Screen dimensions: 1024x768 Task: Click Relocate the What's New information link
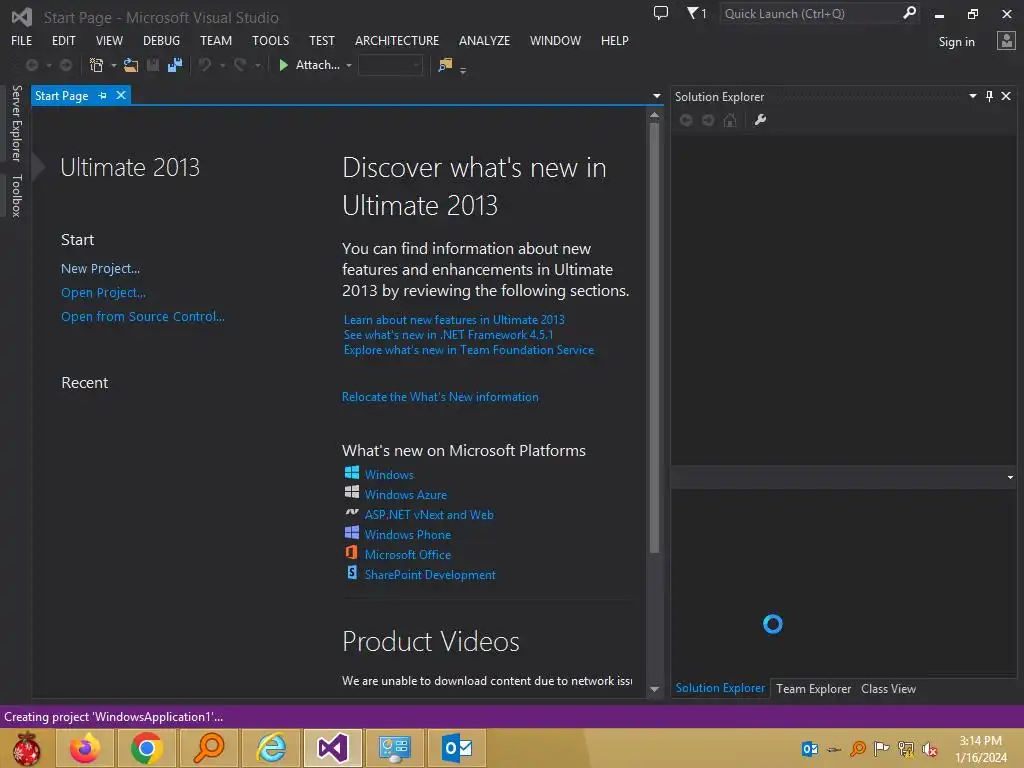(x=440, y=396)
